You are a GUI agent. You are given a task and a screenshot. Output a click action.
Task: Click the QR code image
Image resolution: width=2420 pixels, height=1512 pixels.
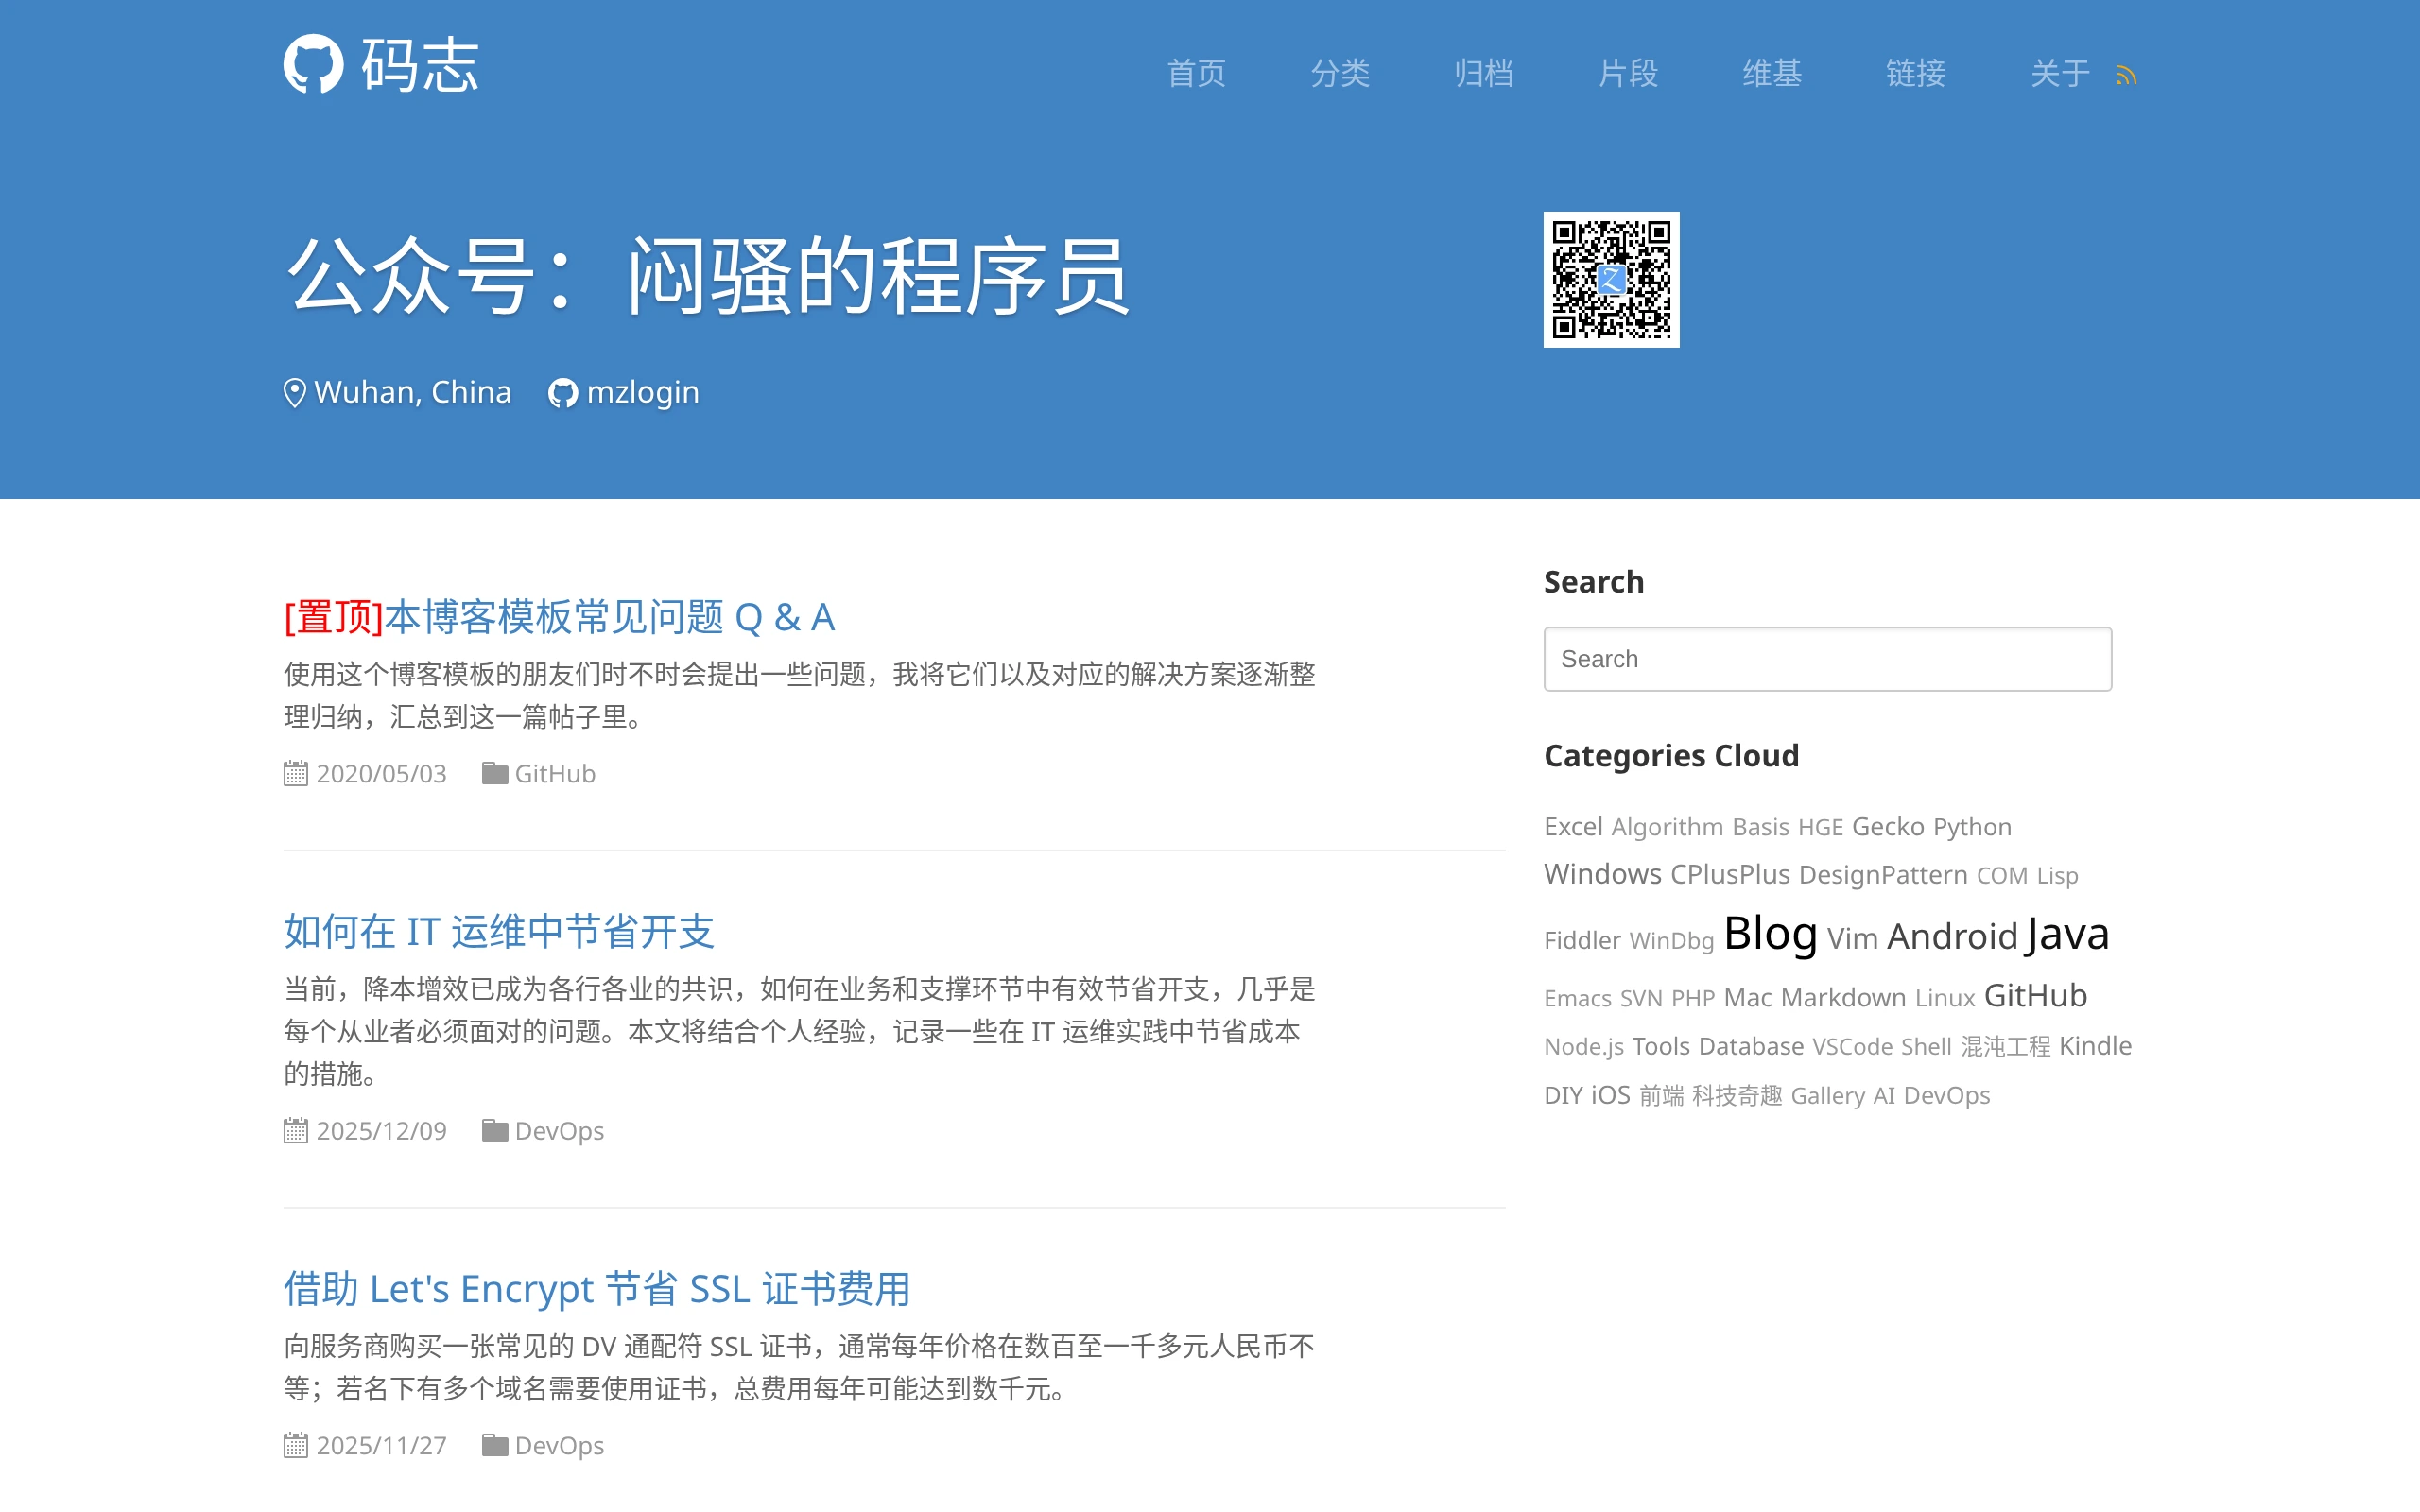pyautogui.click(x=1611, y=279)
